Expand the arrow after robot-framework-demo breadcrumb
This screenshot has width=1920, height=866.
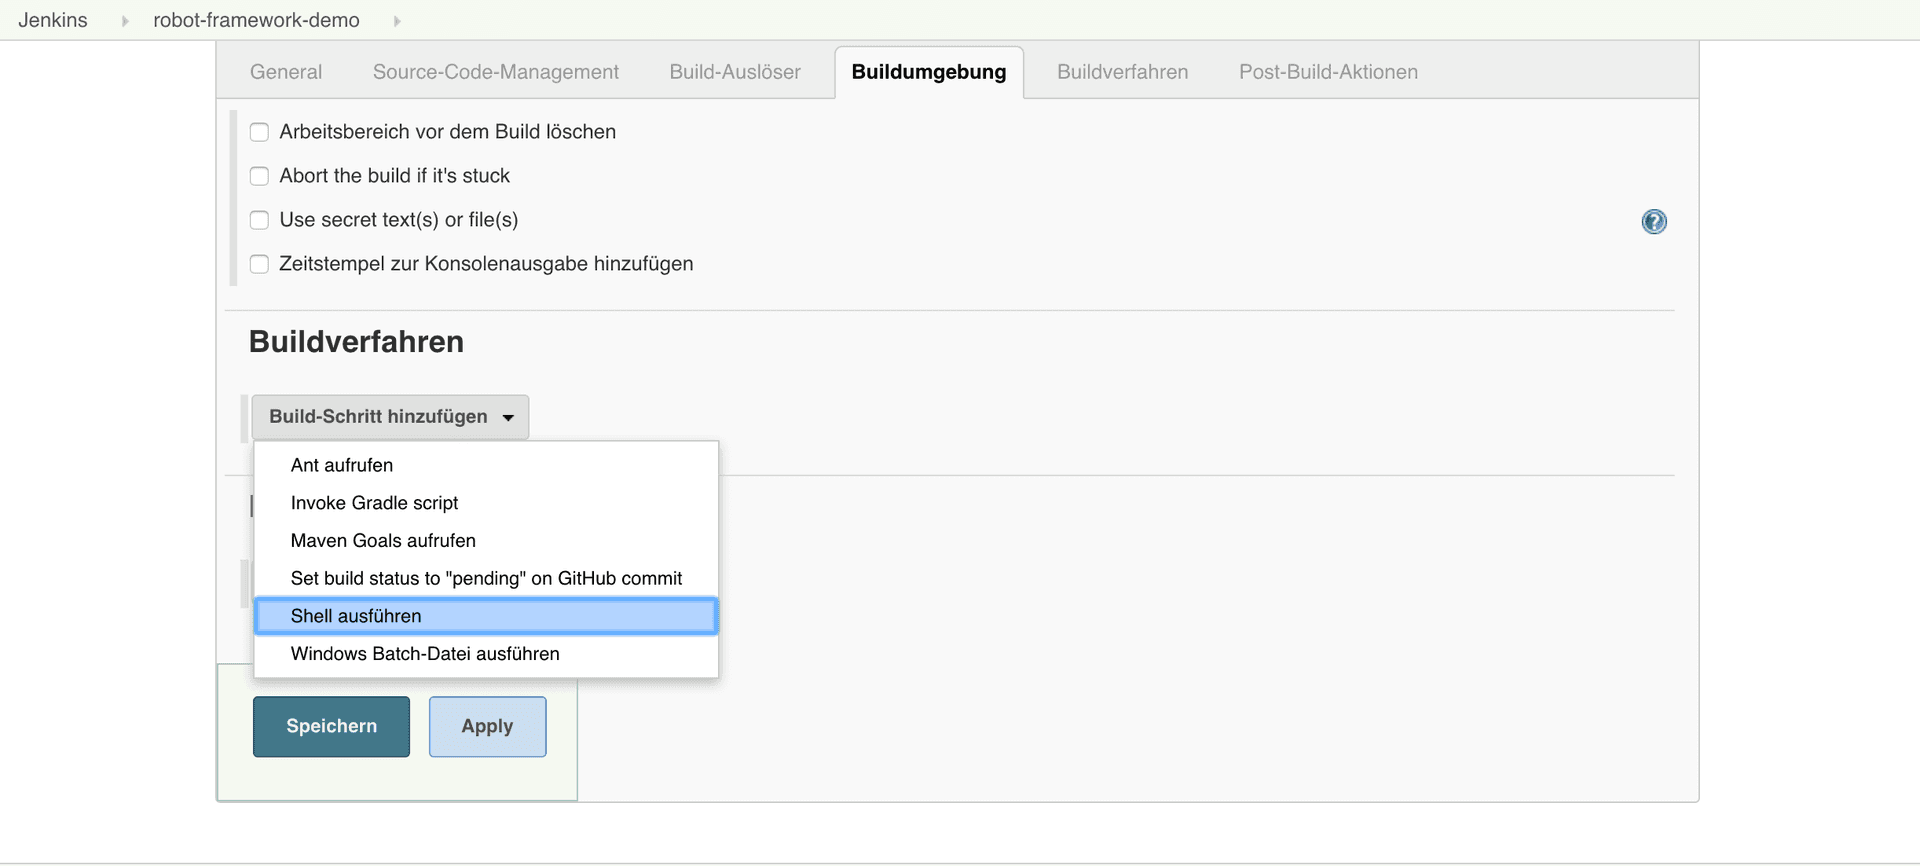[397, 21]
